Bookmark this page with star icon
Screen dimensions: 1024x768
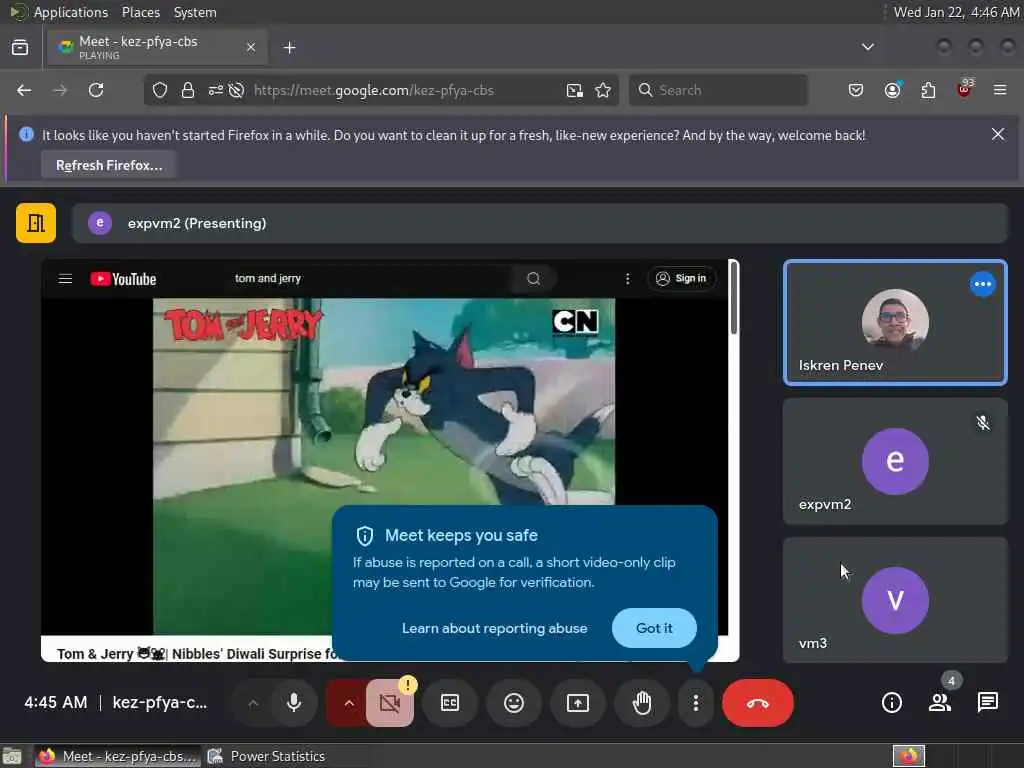[603, 90]
